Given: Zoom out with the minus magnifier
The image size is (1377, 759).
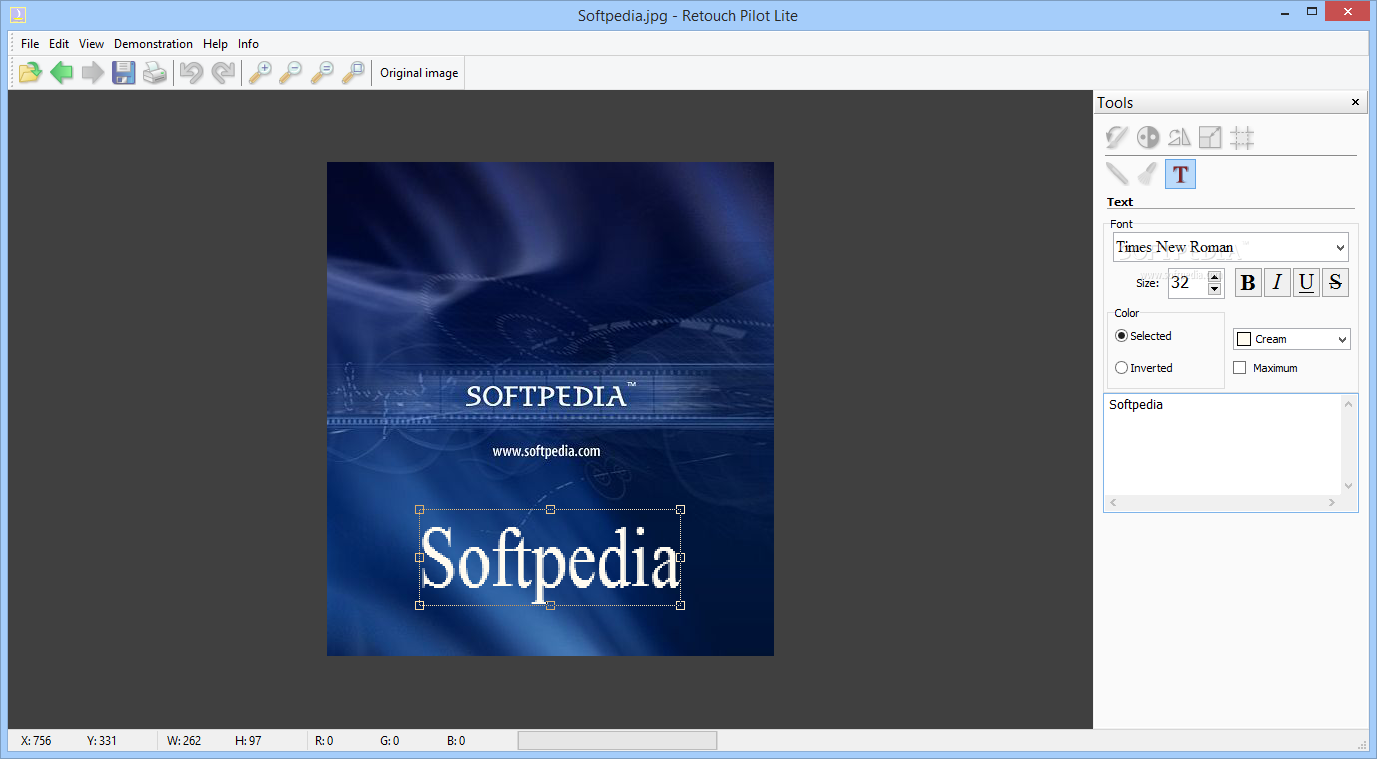Looking at the screenshot, I should 291,72.
